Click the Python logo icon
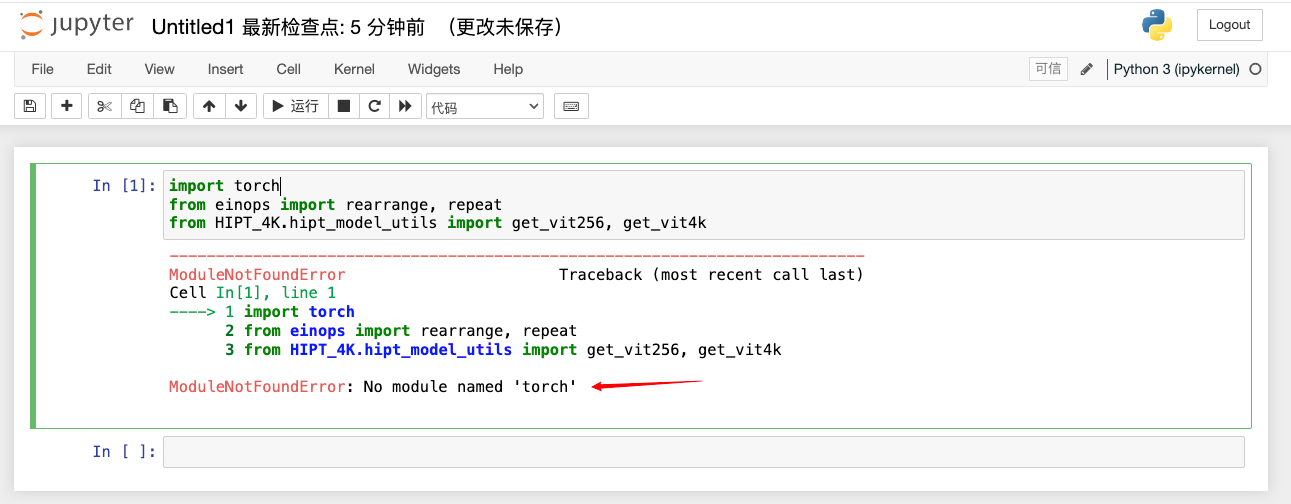Image resolution: width=1291 pixels, height=504 pixels. 1157,25
